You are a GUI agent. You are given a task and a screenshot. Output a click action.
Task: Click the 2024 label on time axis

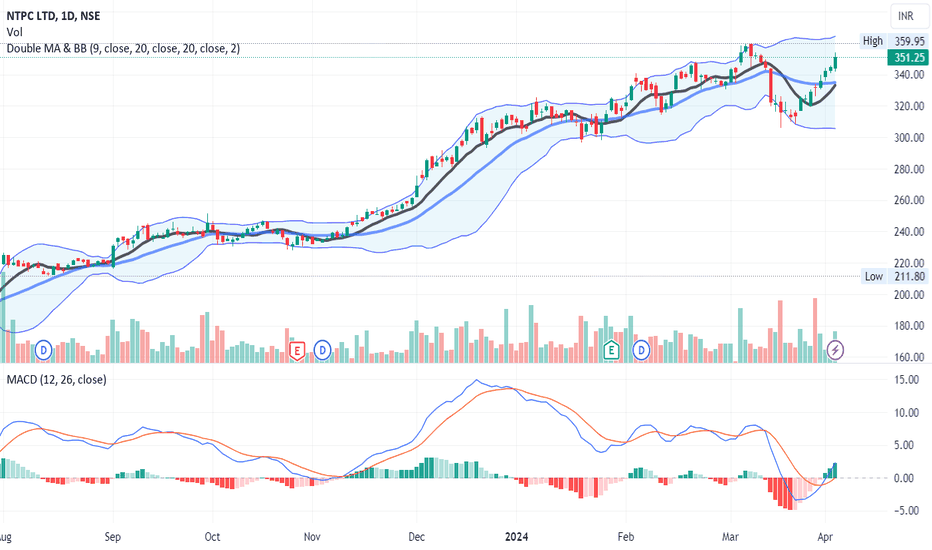coord(517,537)
